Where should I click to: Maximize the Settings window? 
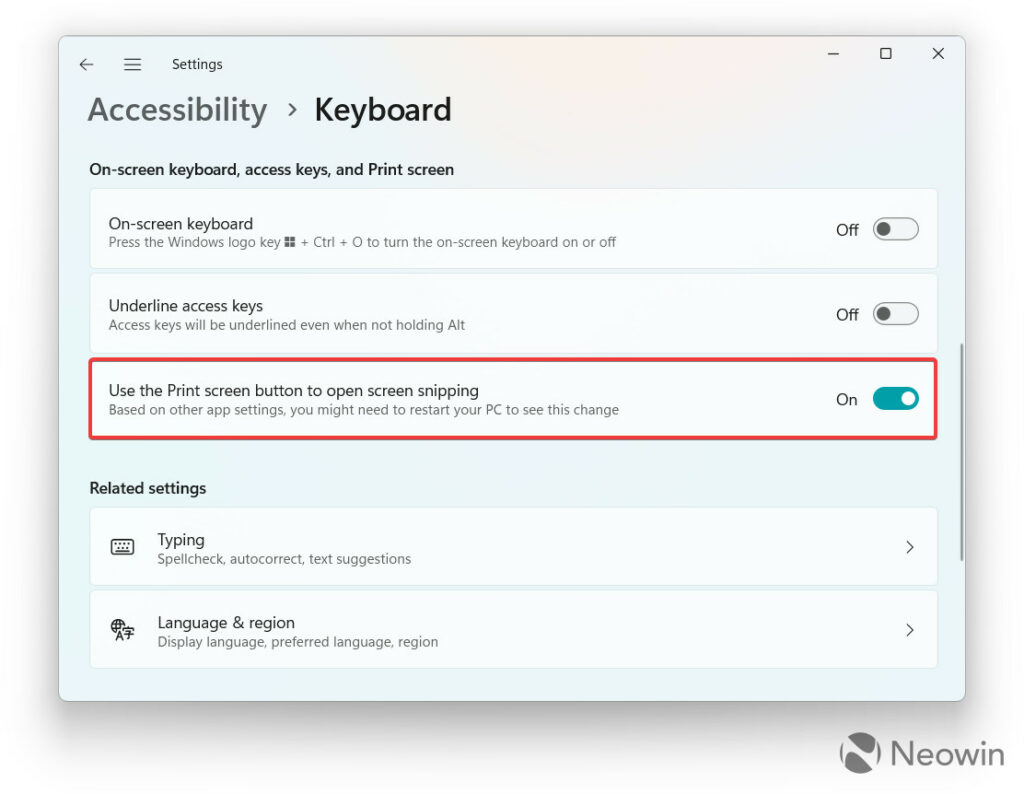pos(885,54)
